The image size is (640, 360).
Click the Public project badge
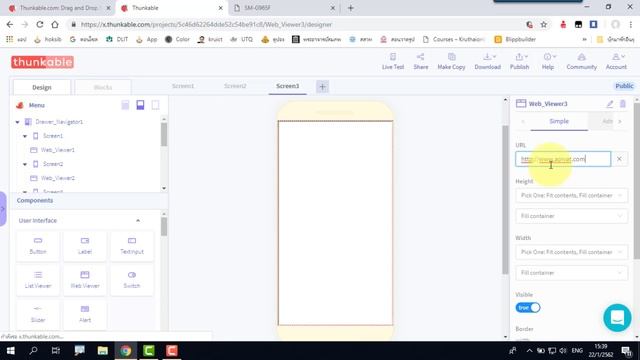coord(624,86)
